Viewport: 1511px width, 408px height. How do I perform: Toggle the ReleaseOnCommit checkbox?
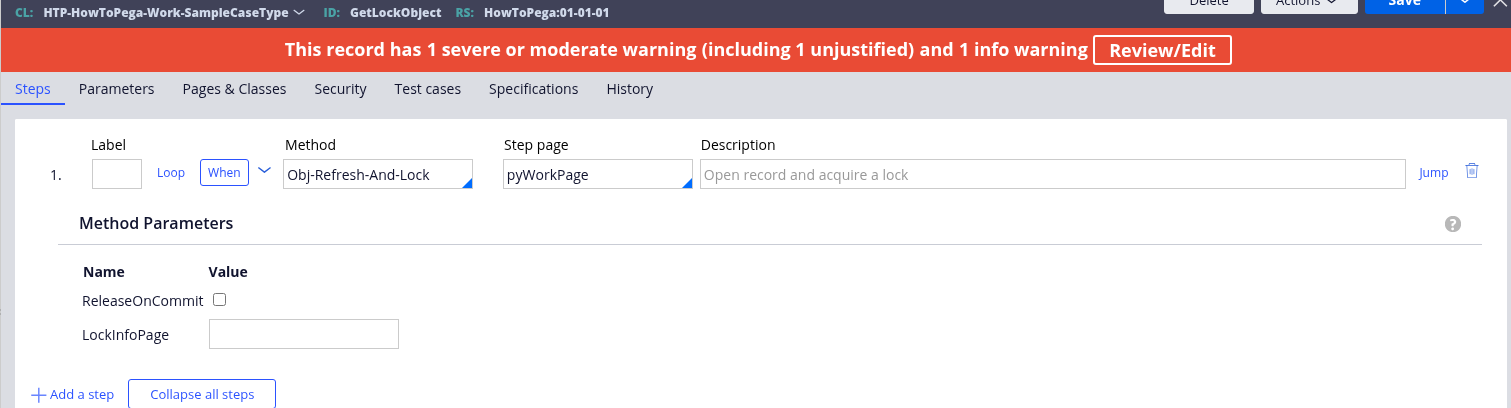tap(220, 300)
